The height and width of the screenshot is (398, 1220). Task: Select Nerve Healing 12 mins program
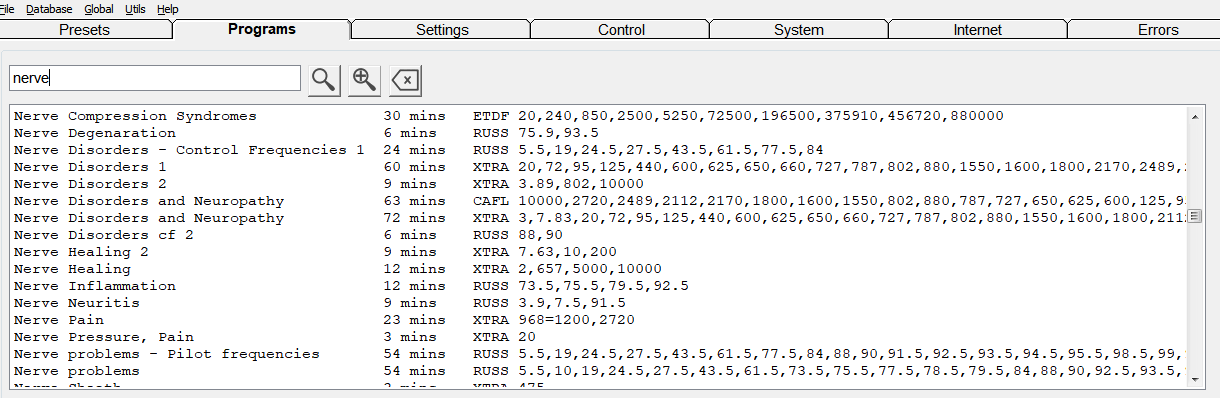(598, 269)
